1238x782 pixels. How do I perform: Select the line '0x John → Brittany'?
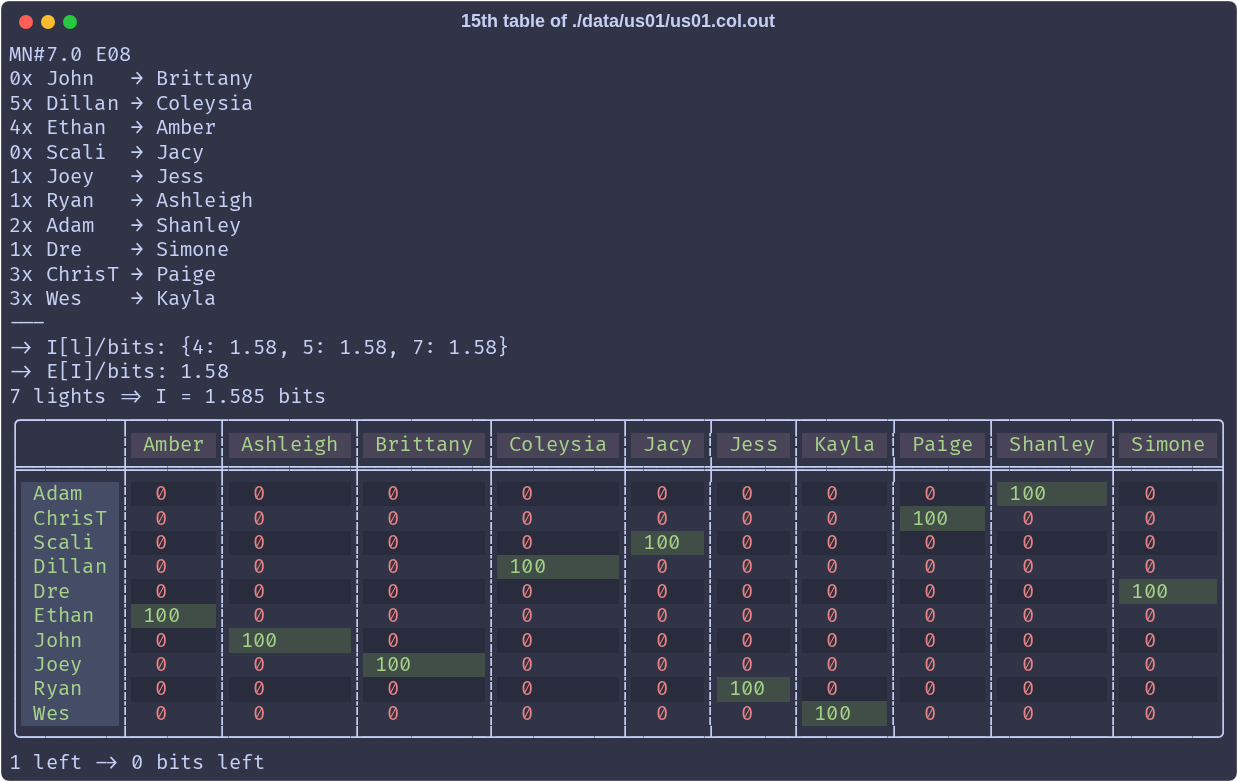coord(131,78)
